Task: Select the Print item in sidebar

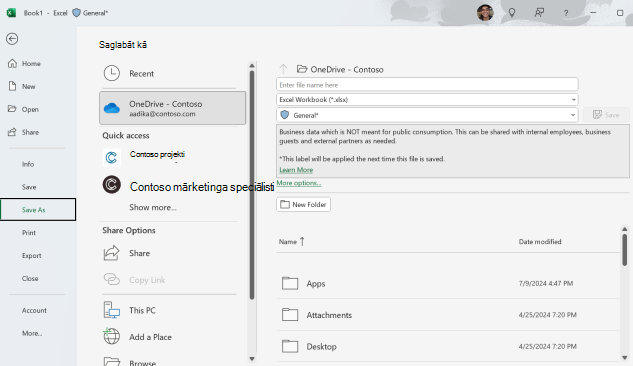Action: pyautogui.click(x=29, y=232)
